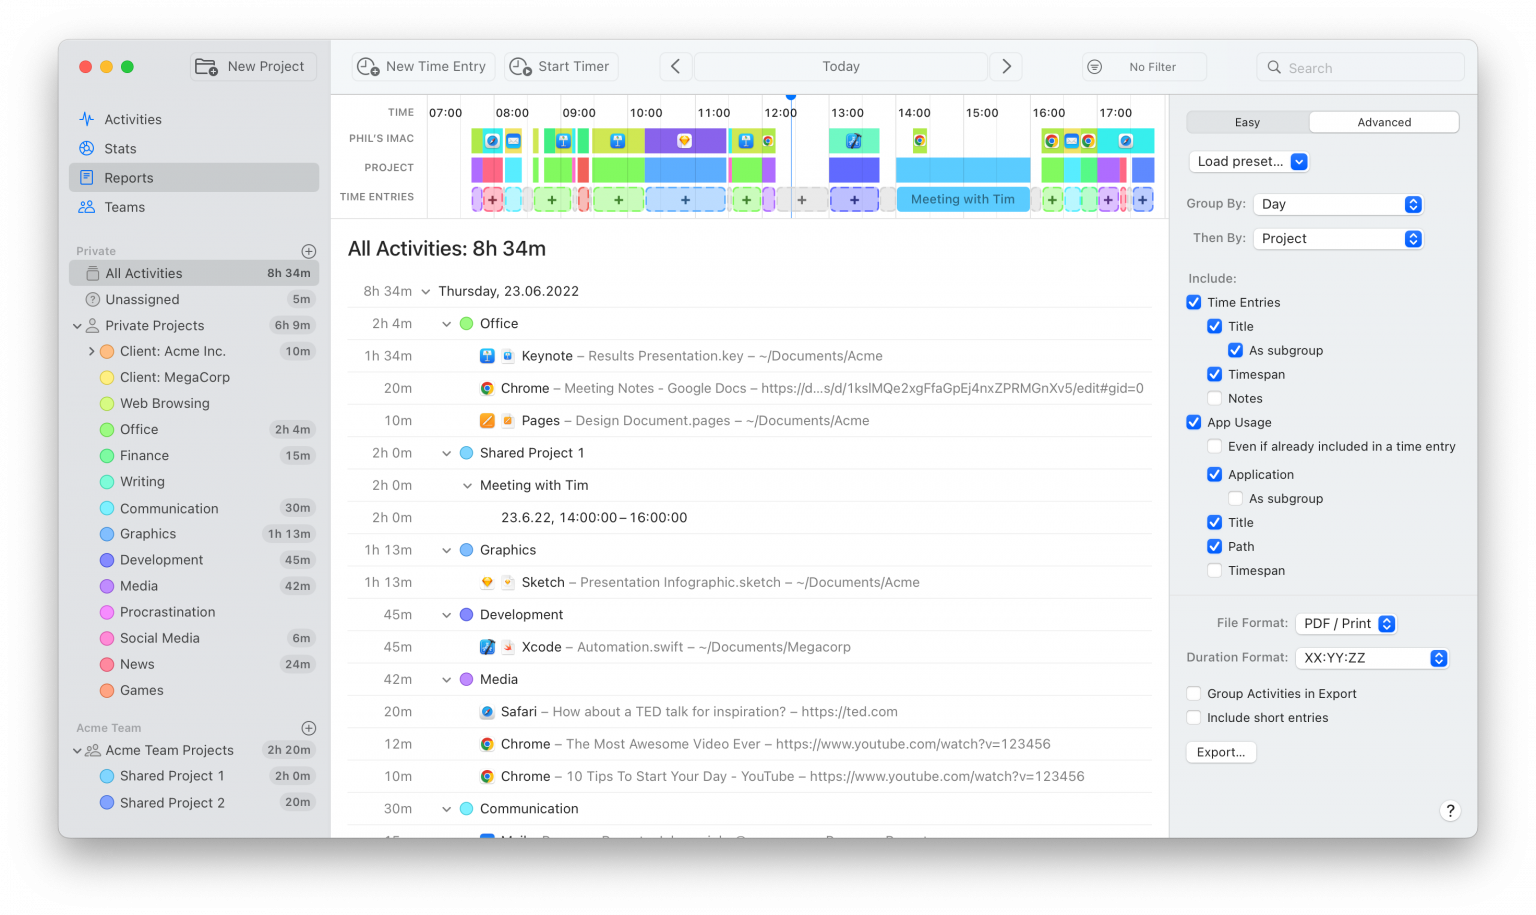Disable the App Usage checkbox
The height and width of the screenshot is (915, 1536).
pos(1193,422)
